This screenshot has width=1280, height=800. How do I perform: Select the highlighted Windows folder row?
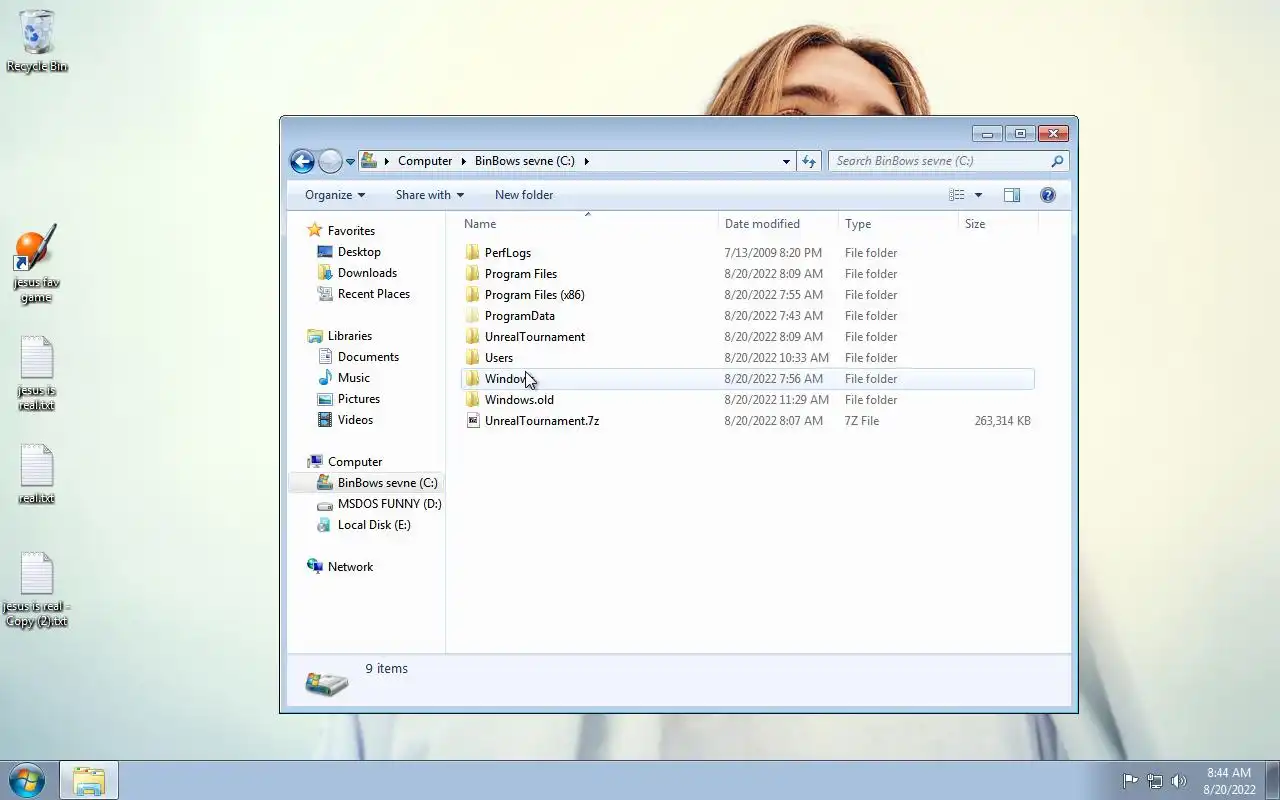tap(747, 379)
